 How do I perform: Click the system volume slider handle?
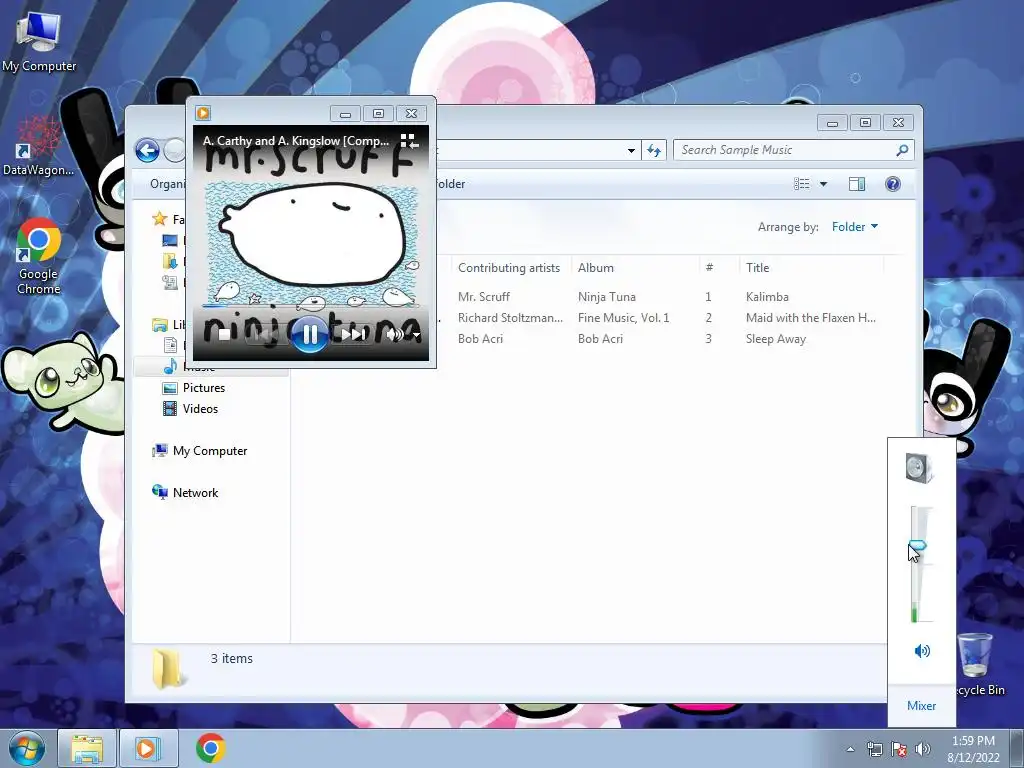[918, 545]
